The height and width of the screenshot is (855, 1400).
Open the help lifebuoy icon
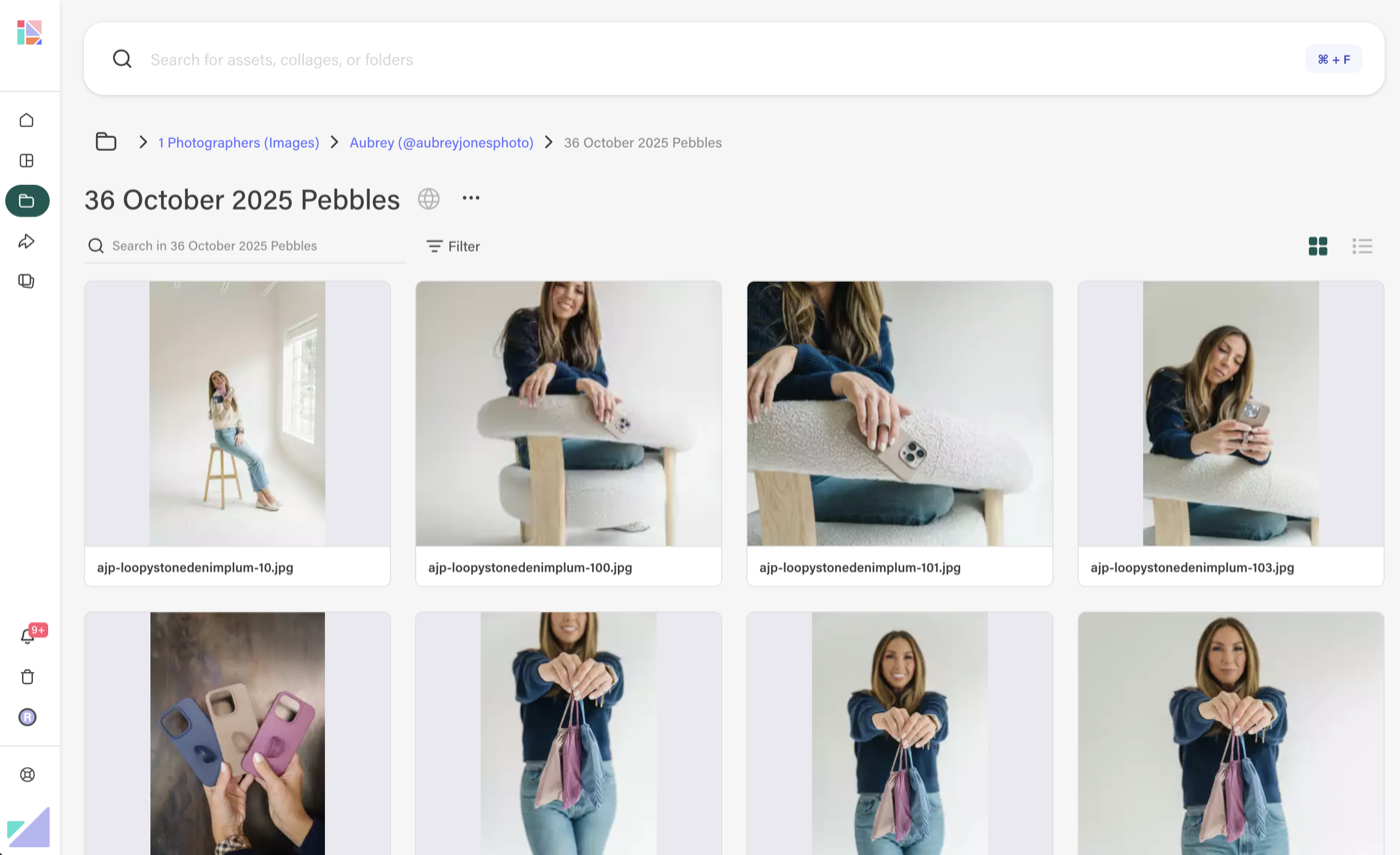pyautogui.click(x=27, y=775)
